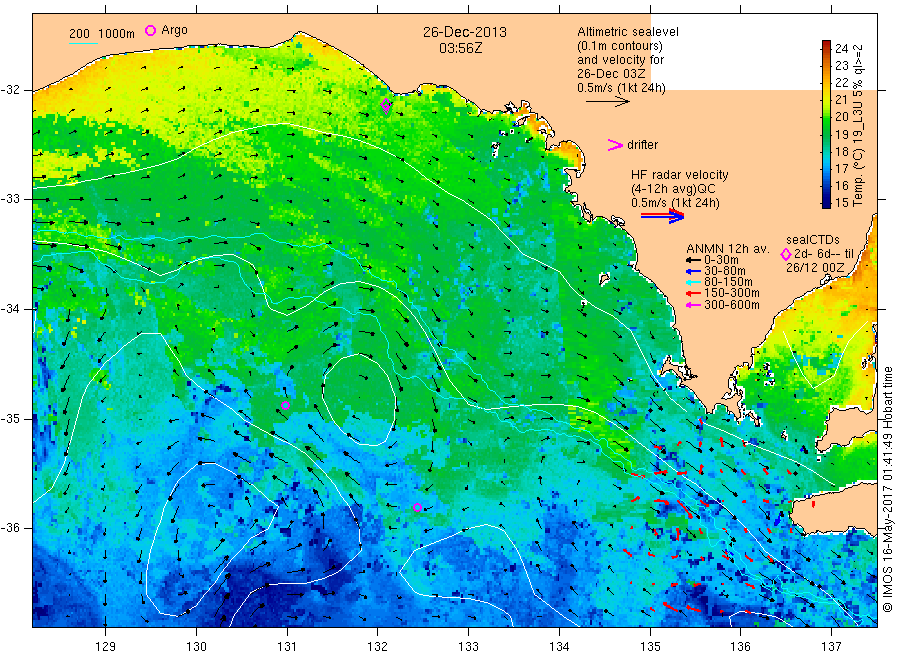The image size is (900, 660).
Task: Click '0.5m/s (1kt 24h)' under the altimetric legend
Action: [622, 88]
